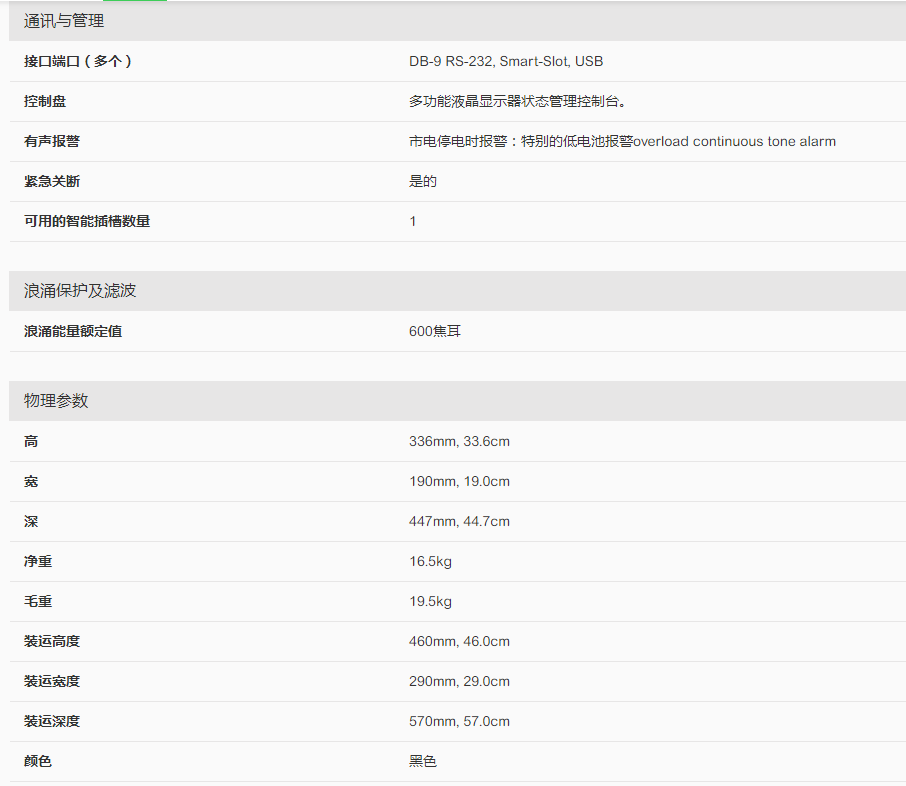906x786 pixels.
Task: Select the 447mm, 44.7cm depth value
Action: 459,521
